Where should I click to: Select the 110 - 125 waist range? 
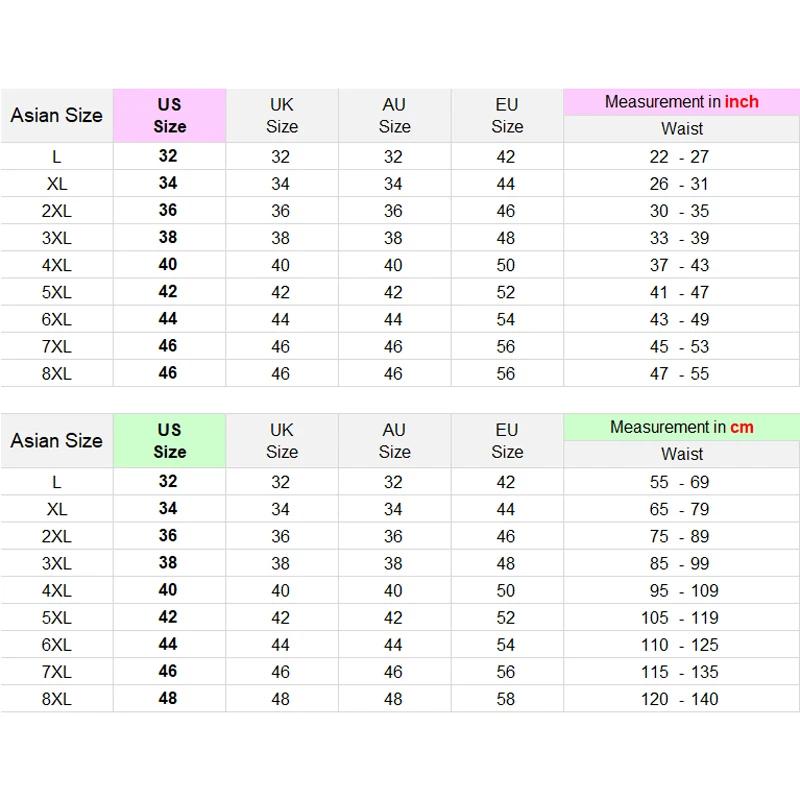coord(679,645)
